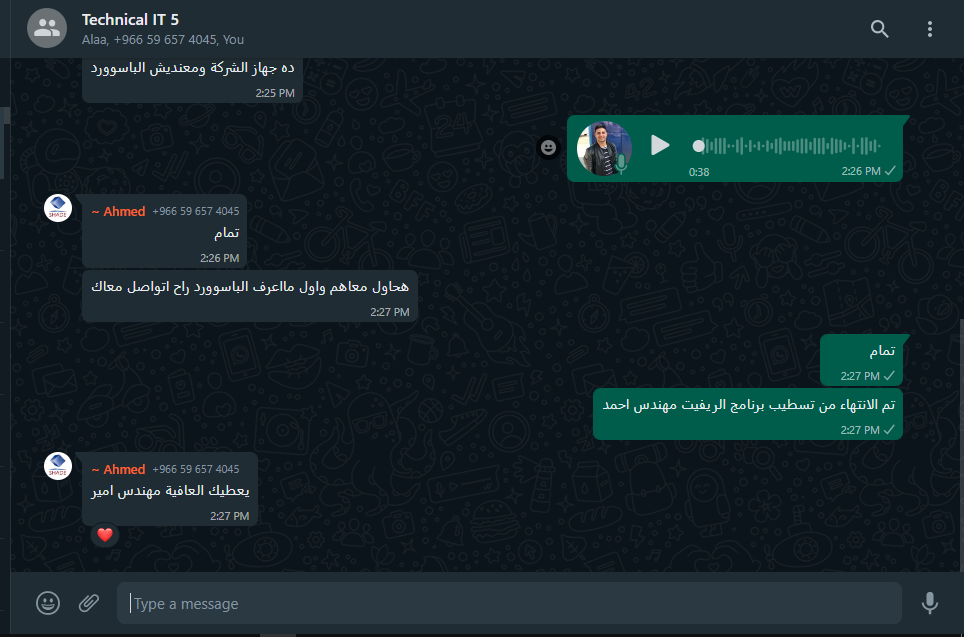Open group info via Technical IT 5 title
The width and height of the screenshot is (964, 637).
[130, 20]
